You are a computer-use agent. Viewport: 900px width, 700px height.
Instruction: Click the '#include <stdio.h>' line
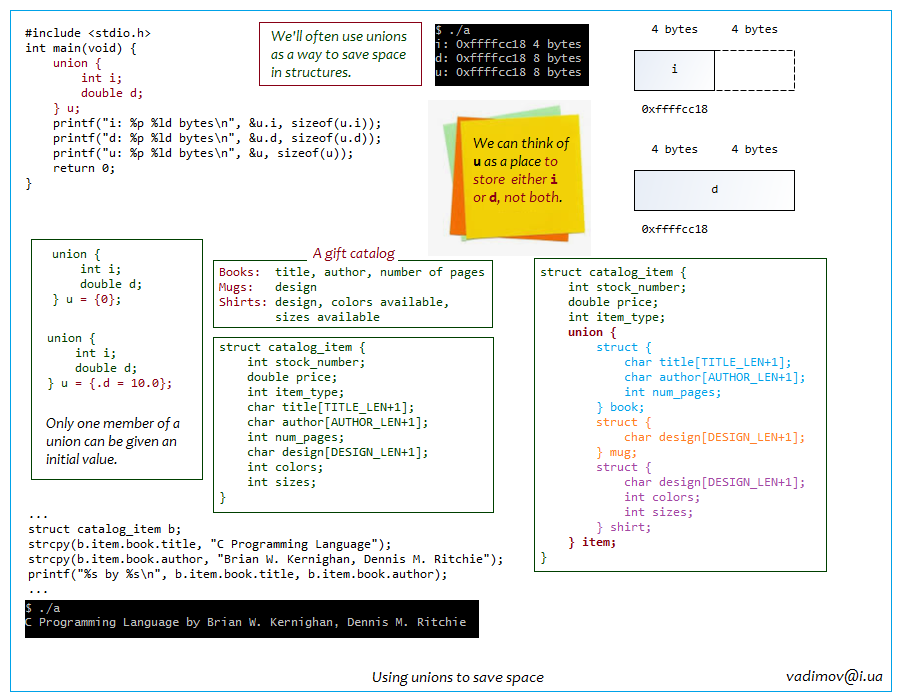[88, 33]
